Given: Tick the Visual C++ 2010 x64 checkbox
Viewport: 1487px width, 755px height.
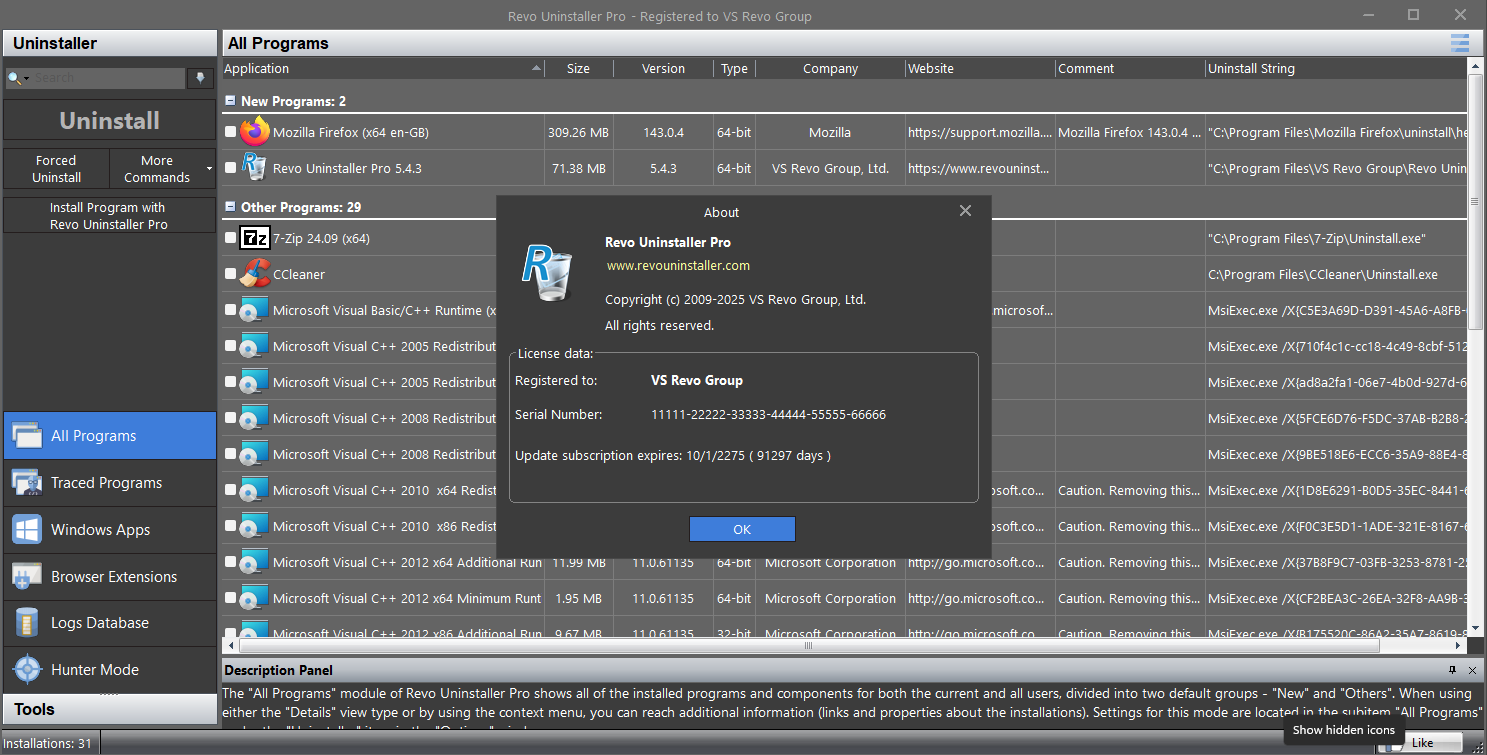Looking at the screenshot, I should click(x=231, y=490).
